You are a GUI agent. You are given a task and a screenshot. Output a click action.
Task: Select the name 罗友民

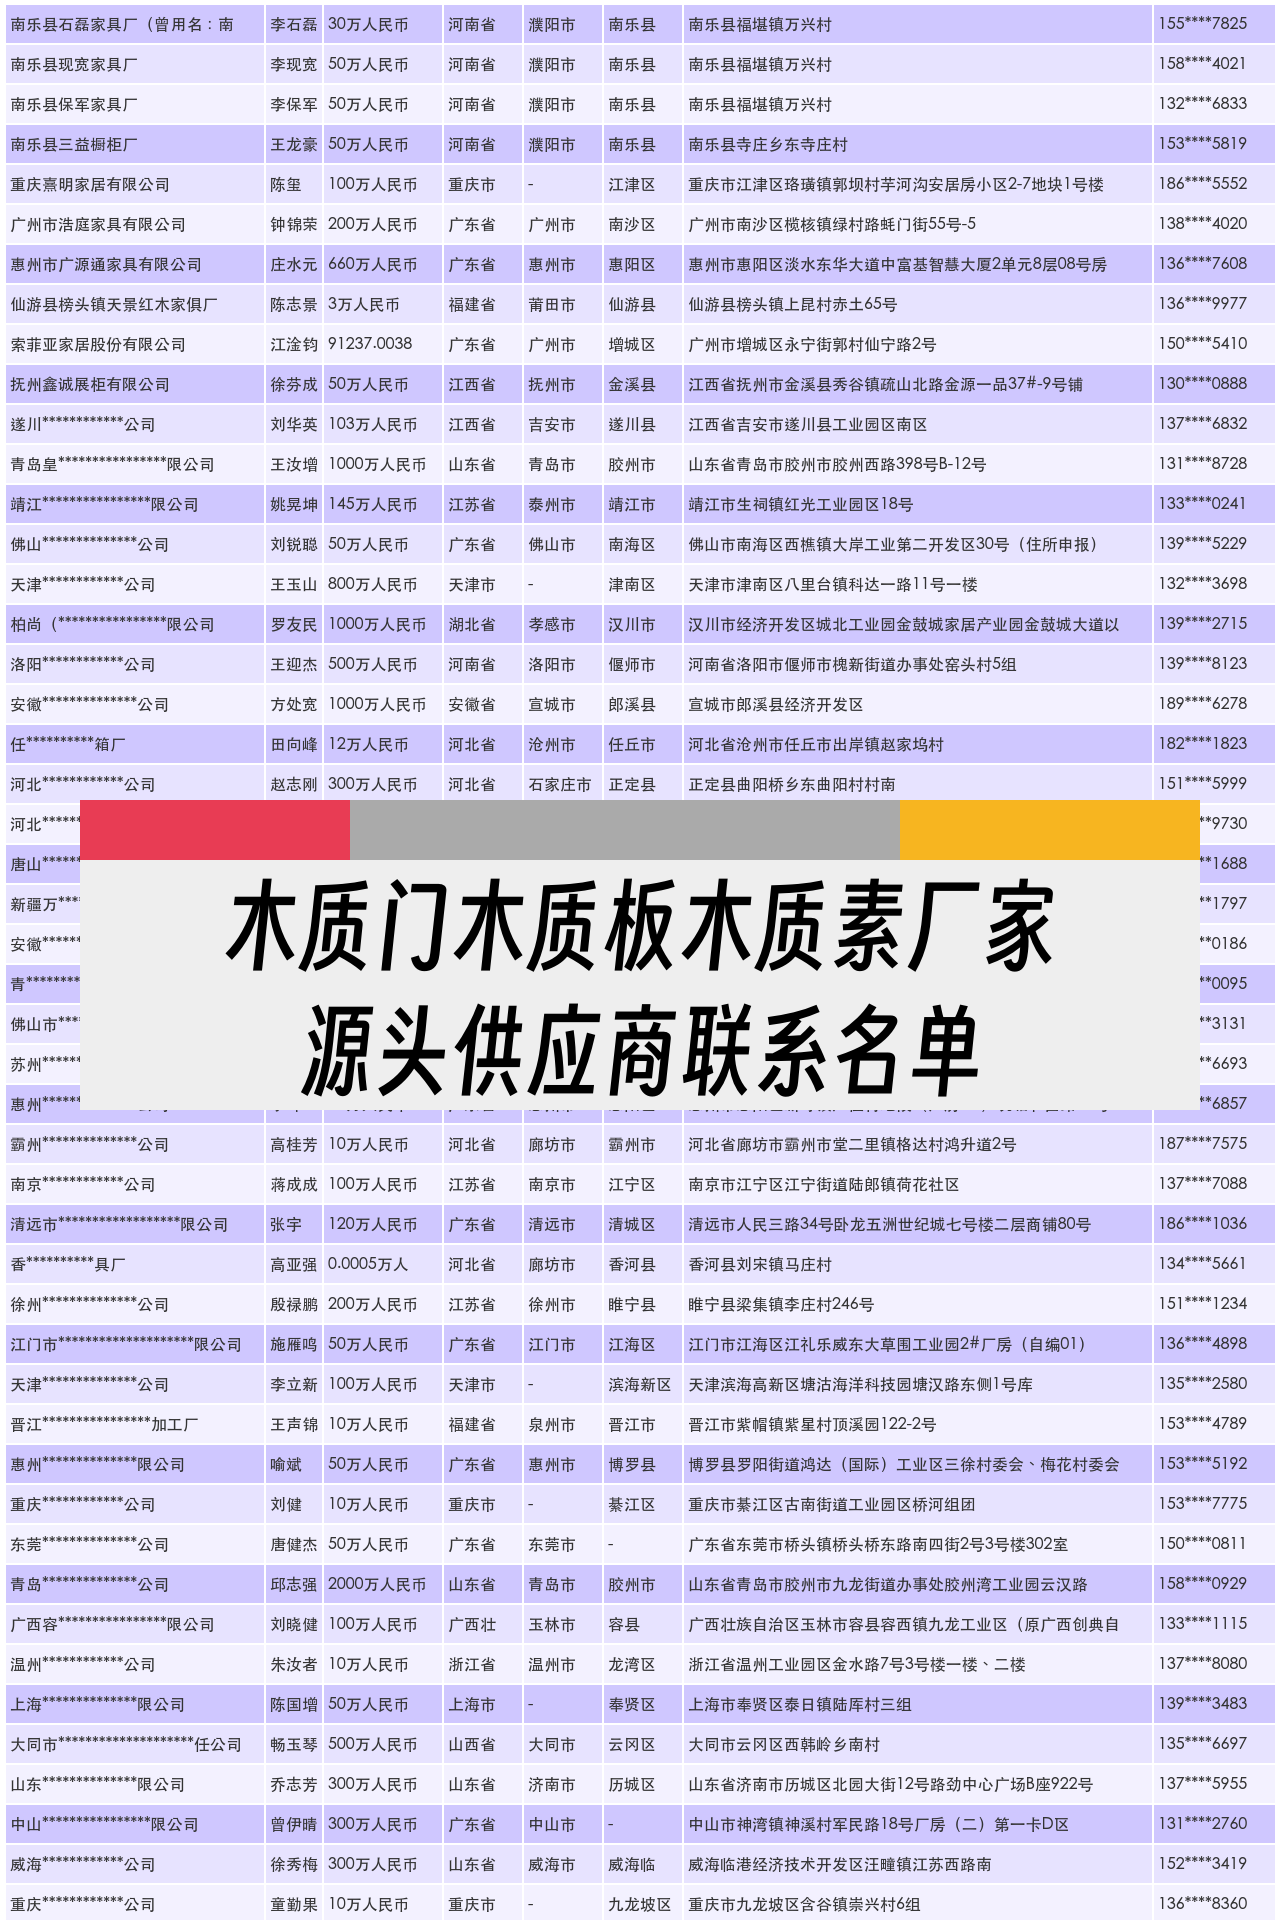pyautogui.click(x=293, y=624)
